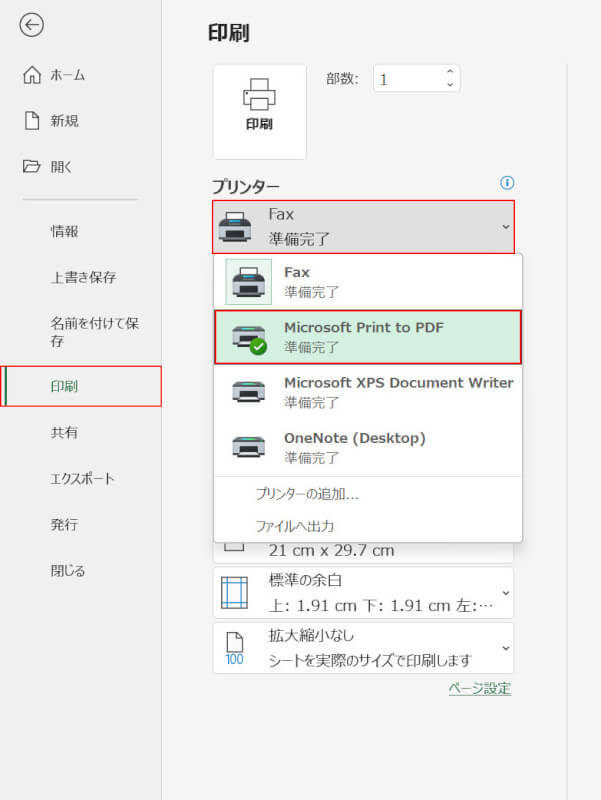Click the printer info icon

[x=507, y=183]
